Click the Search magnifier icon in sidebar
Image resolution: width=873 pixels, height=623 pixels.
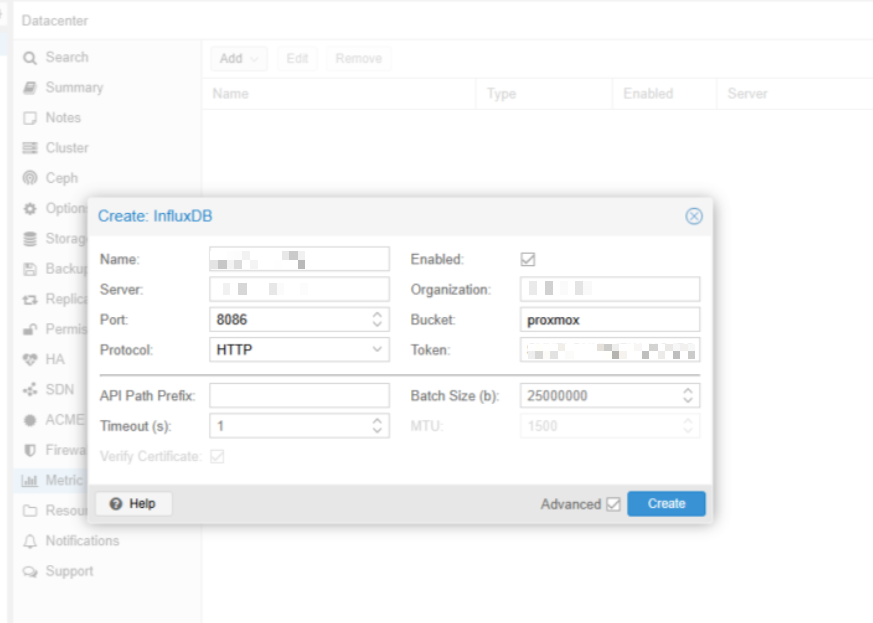30,58
